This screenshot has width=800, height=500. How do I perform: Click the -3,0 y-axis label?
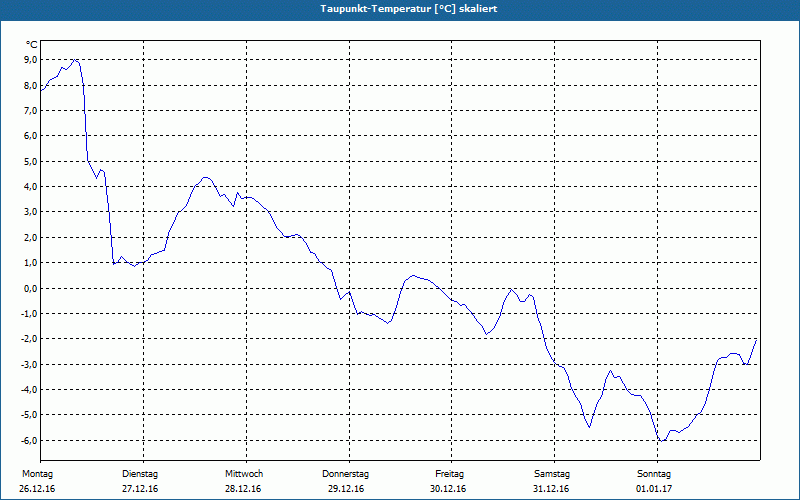[x=29, y=364]
